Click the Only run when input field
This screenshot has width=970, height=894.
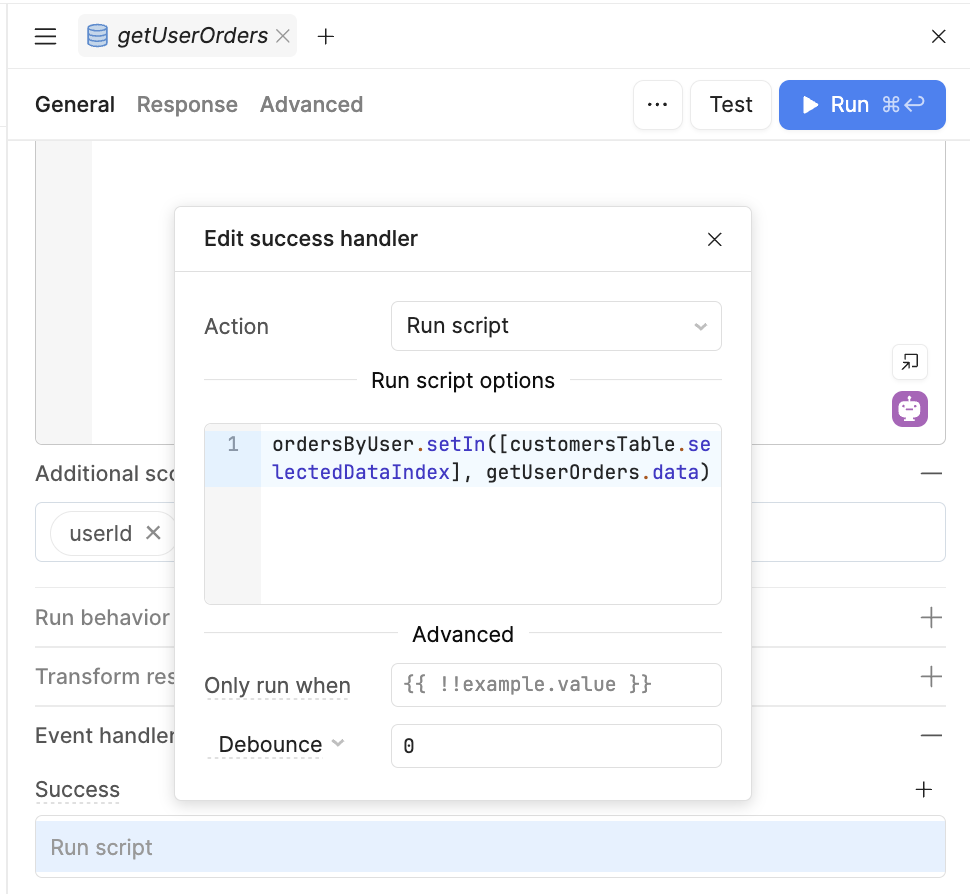coord(556,685)
